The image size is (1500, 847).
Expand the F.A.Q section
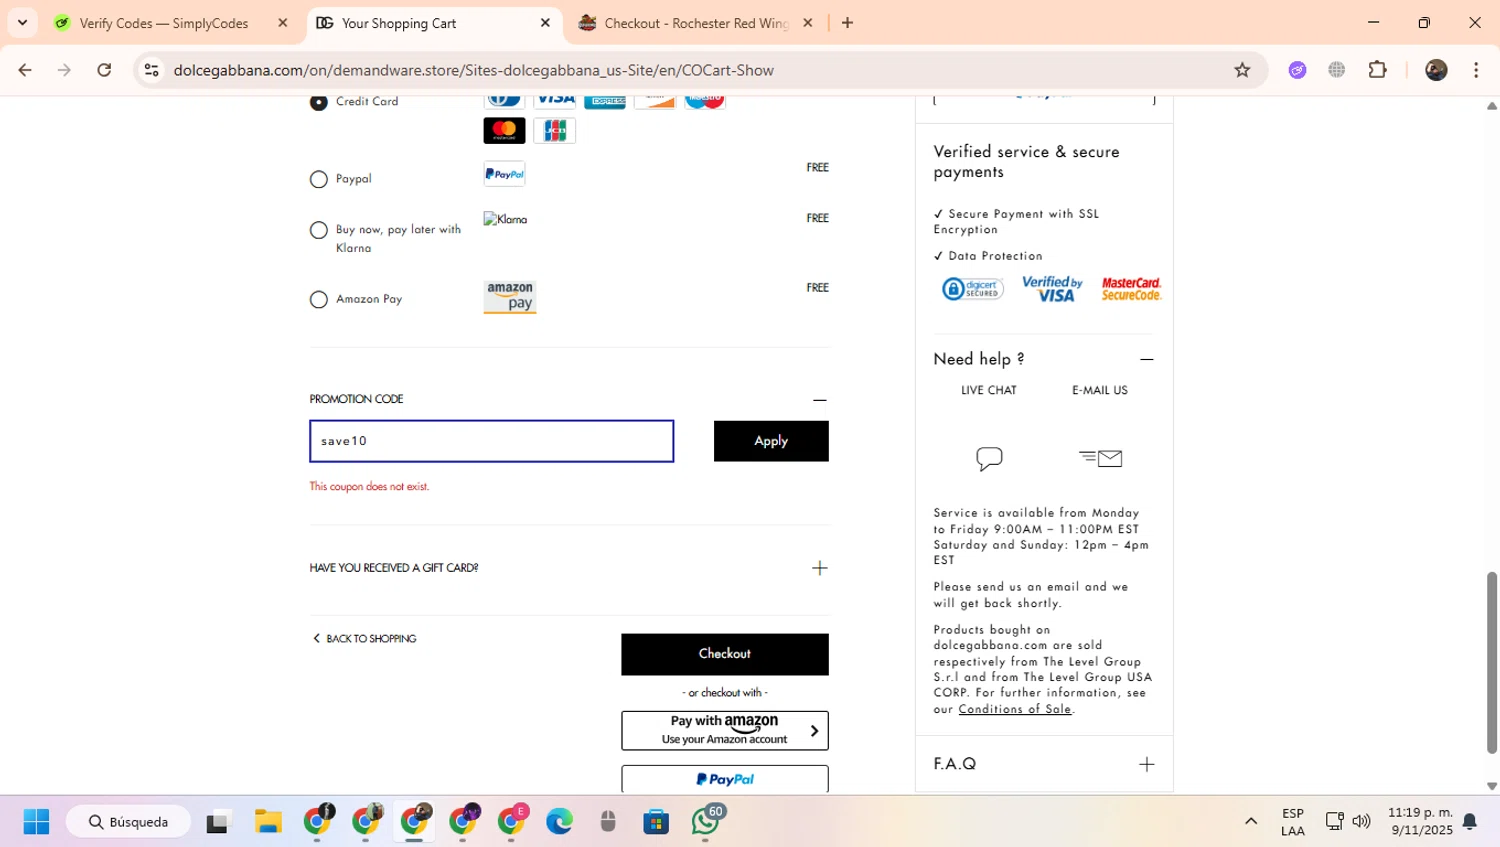coord(1147,764)
